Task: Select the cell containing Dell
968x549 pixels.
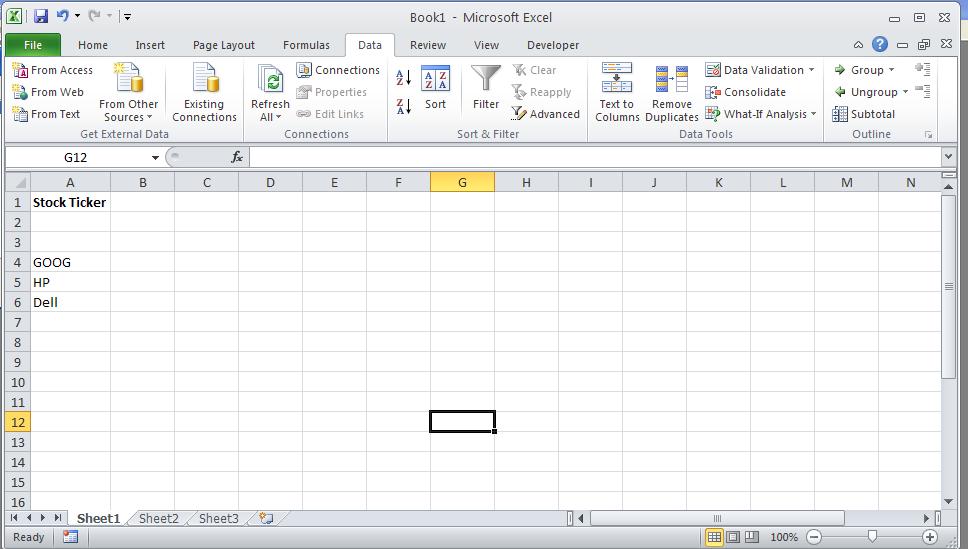Action: (x=70, y=303)
